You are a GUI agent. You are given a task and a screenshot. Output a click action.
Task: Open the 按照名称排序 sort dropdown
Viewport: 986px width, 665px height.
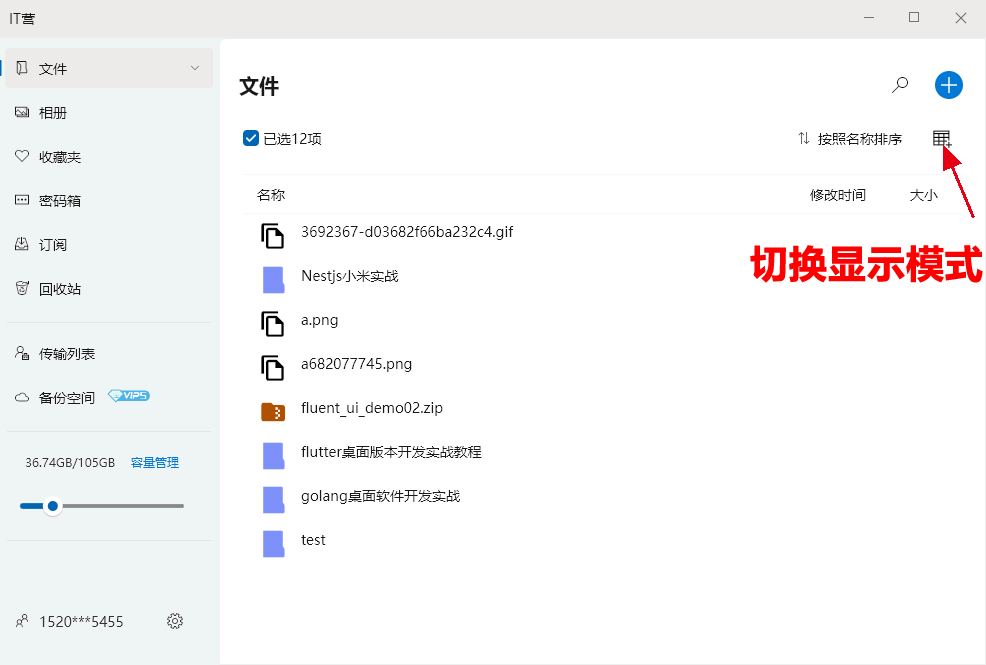(859, 139)
